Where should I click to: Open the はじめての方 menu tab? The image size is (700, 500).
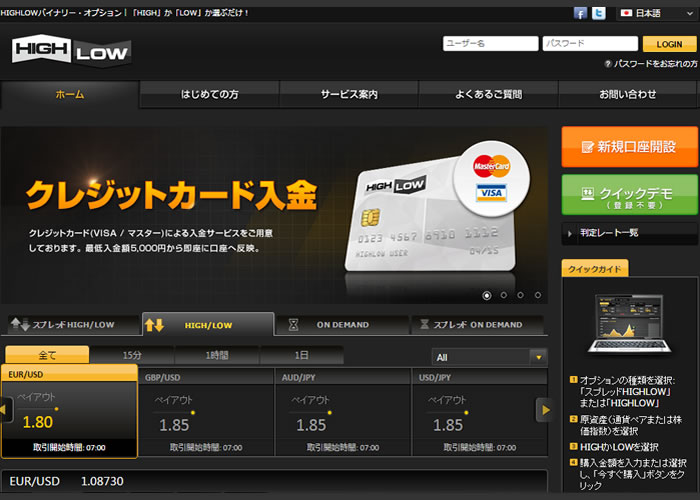pos(209,94)
